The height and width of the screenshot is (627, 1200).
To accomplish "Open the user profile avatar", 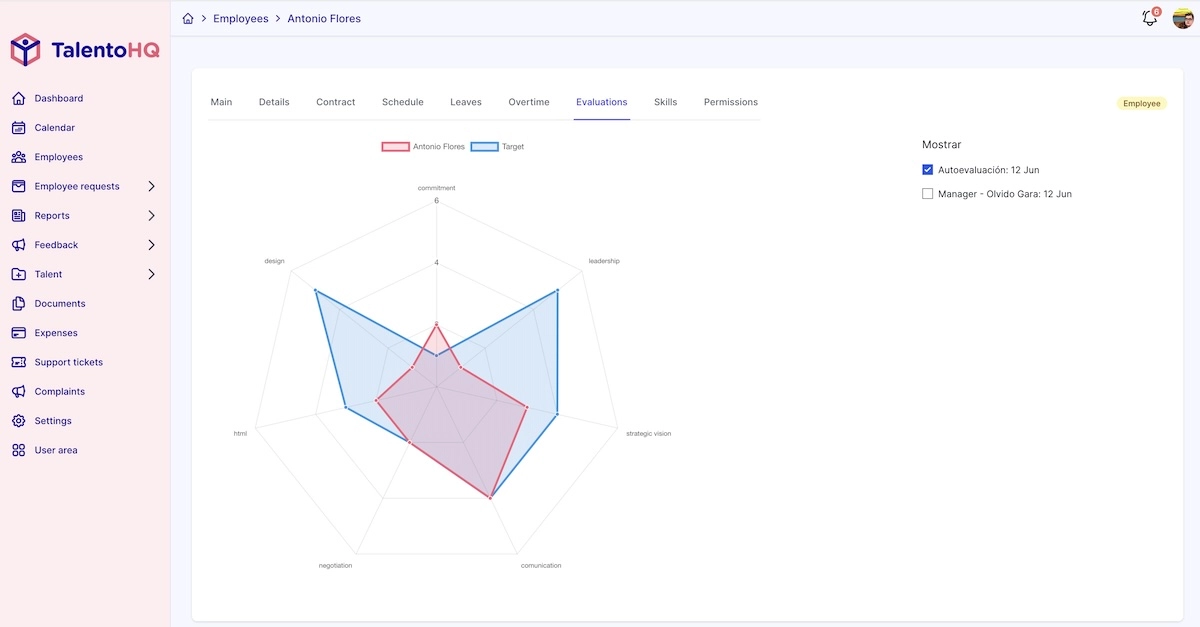I will 1183,19.
